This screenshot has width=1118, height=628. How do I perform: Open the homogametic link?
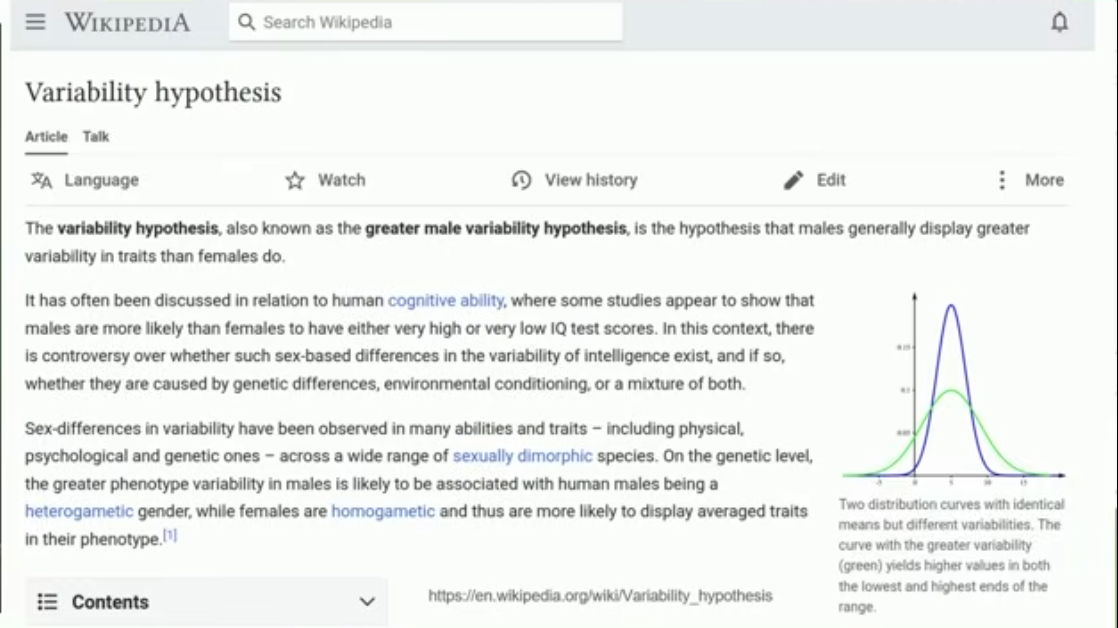(383, 511)
